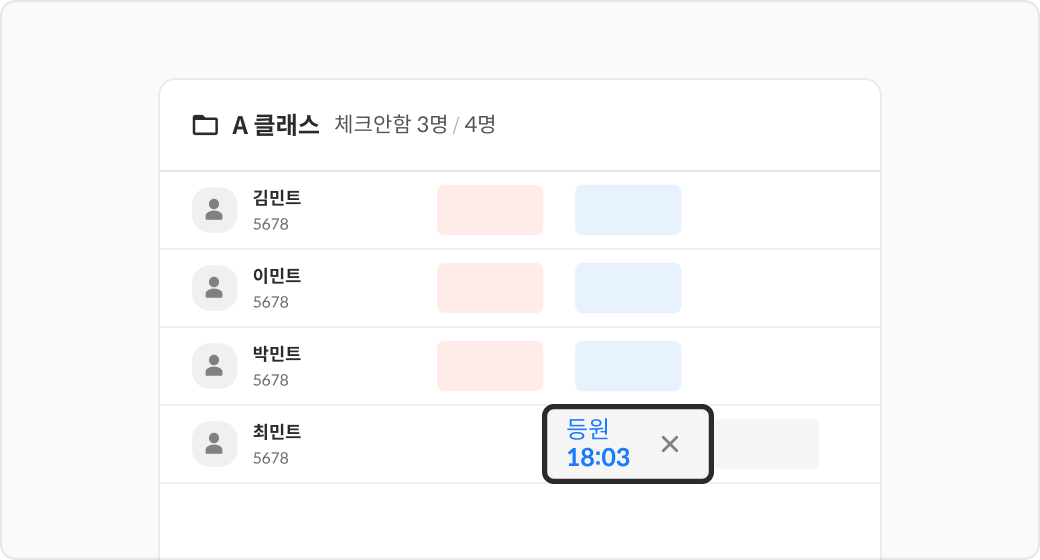Screen dimensions: 1040x560
Task: Click 박민트's profile avatar icon
Action: [214, 366]
